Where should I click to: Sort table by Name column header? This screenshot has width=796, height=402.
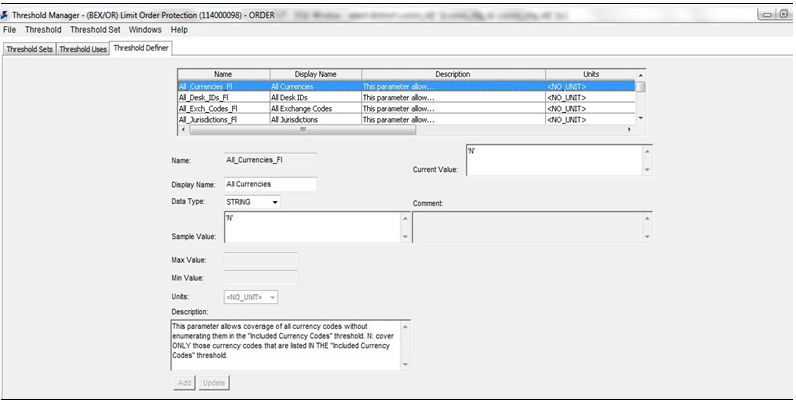pyautogui.click(x=223, y=74)
